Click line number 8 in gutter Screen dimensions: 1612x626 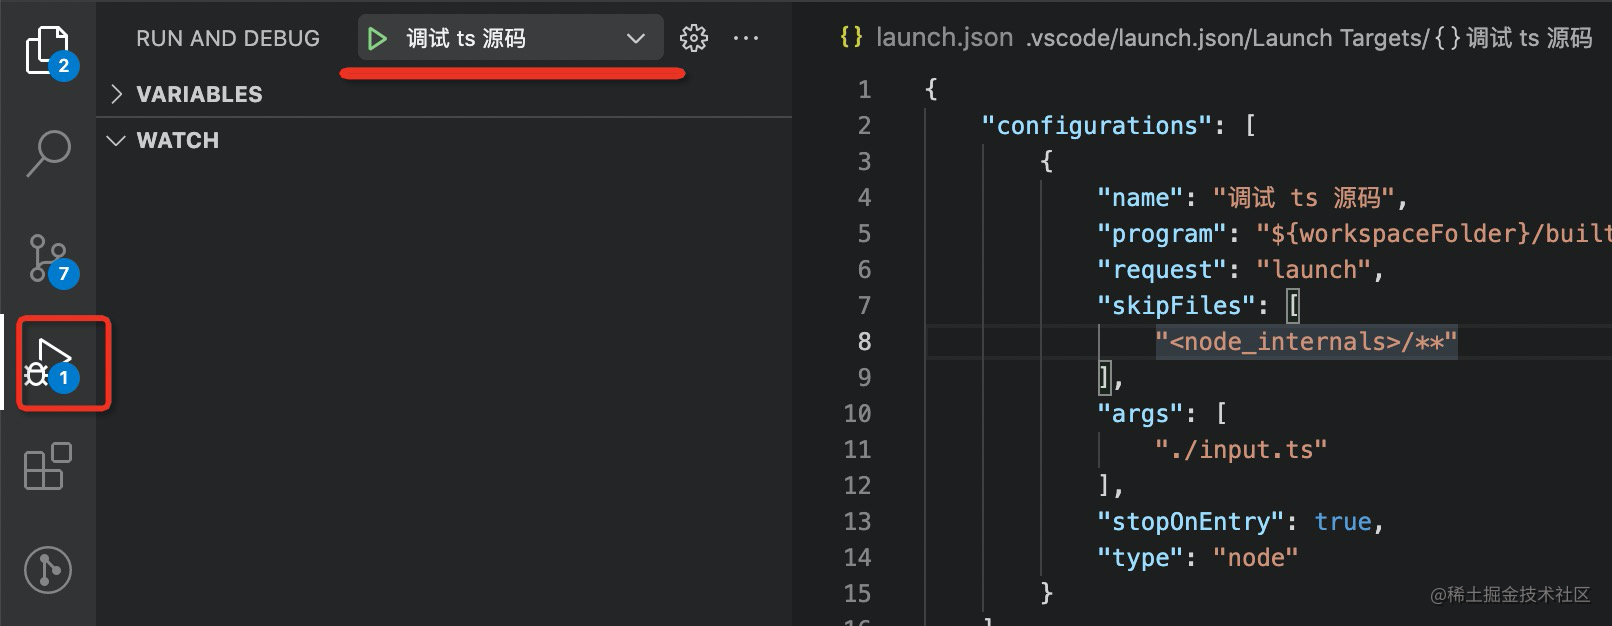tap(863, 342)
